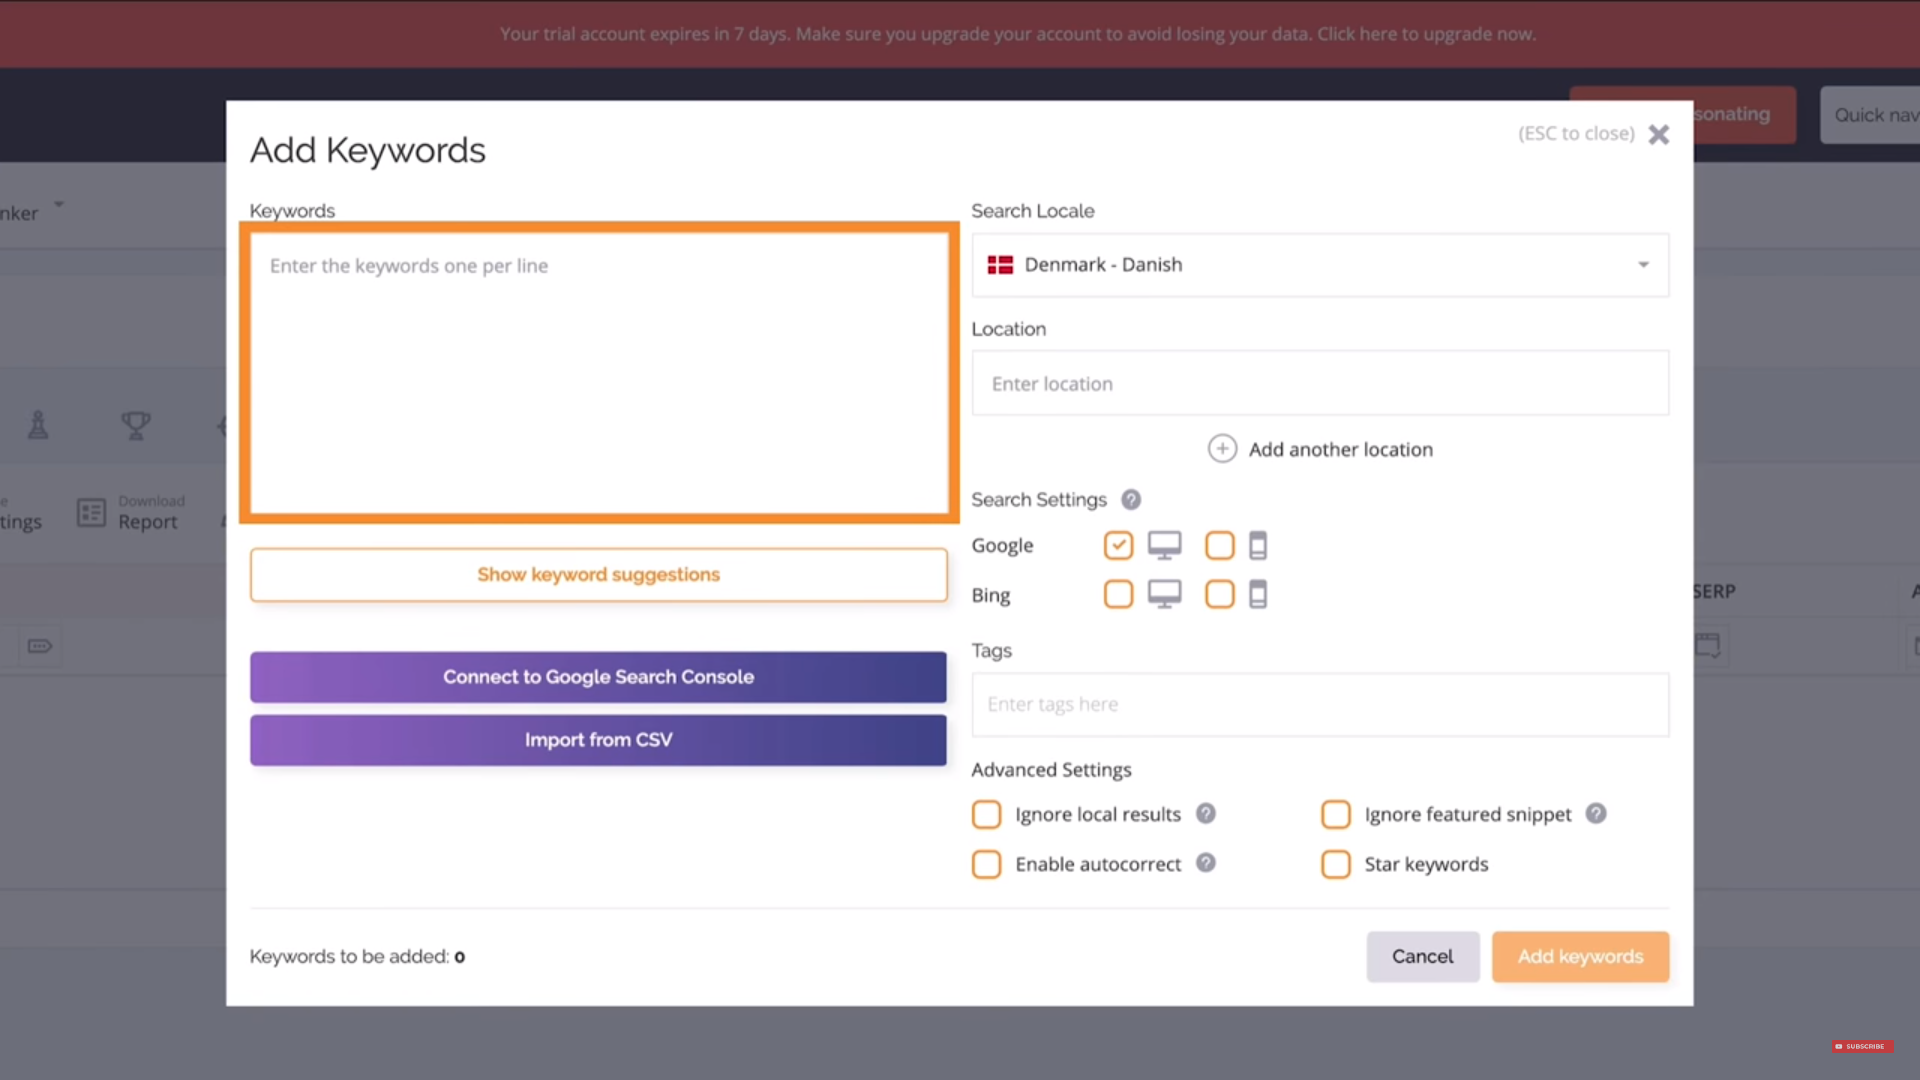Check the Star keywords option
Image resolution: width=1920 pixels, height=1080 pixels.
click(x=1335, y=864)
